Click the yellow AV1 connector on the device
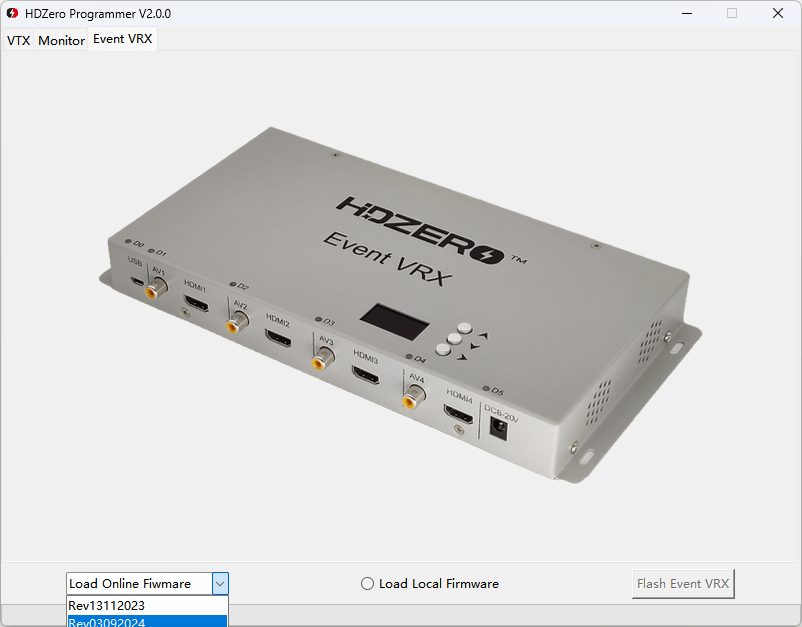802x627 pixels. coord(157,290)
